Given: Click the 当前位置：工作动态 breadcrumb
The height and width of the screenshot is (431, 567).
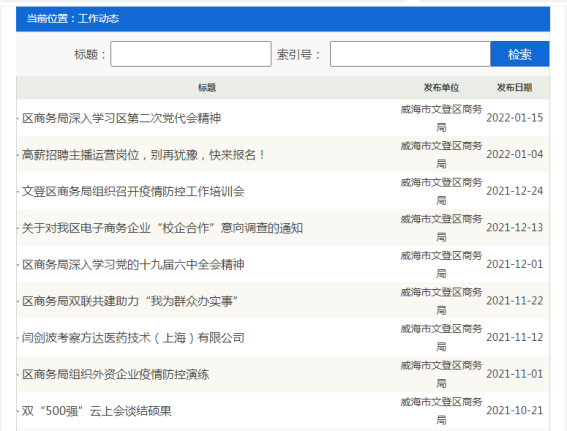Looking at the screenshot, I should coord(73,18).
